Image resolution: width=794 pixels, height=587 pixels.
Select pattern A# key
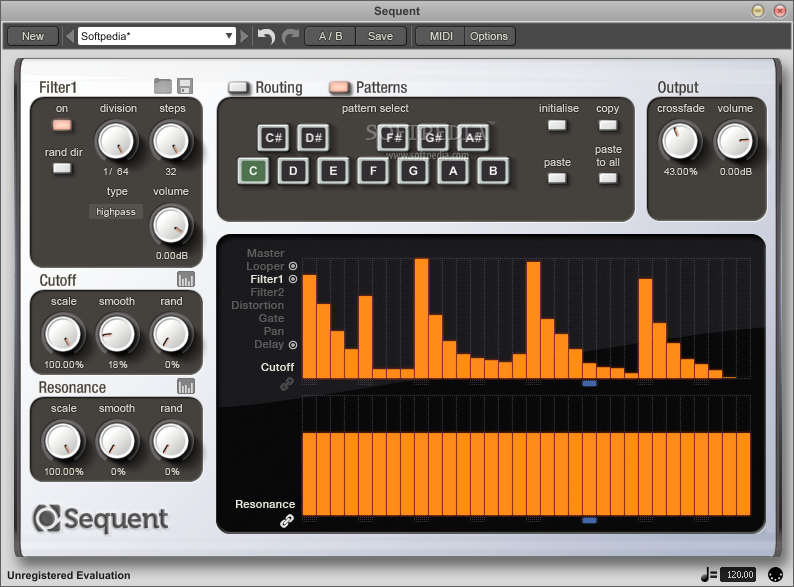pyautogui.click(x=473, y=138)
